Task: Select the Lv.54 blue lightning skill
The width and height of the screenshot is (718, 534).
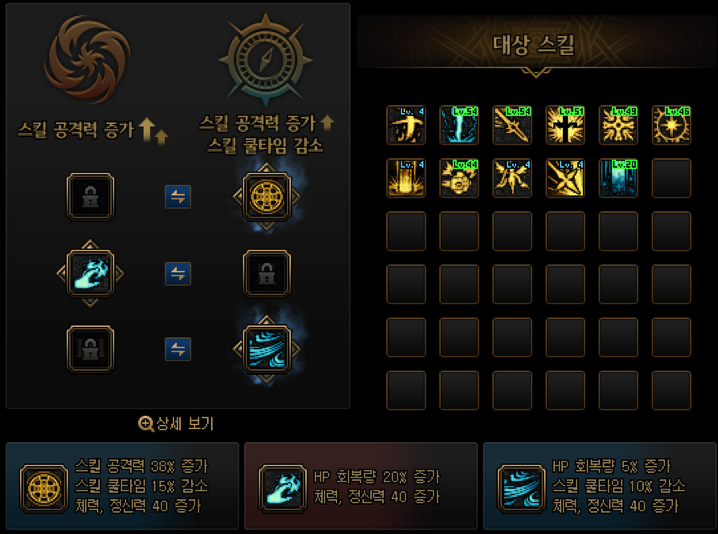Action: click(x=459, y=125)
